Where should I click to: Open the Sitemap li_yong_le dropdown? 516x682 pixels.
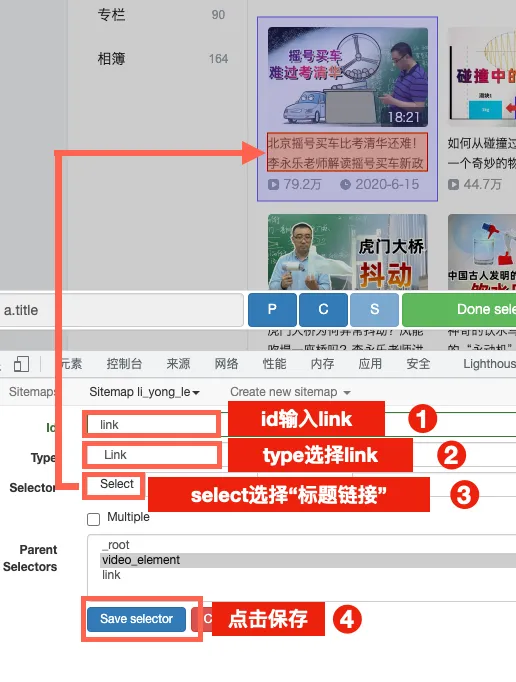click(x=144, y=392)
